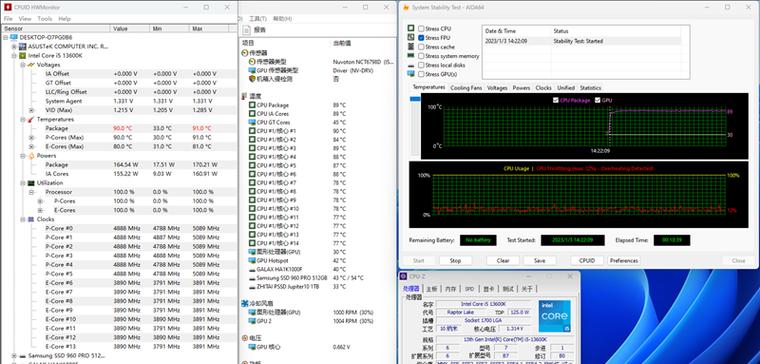The width and height of the screenshot is (760, 364).
Task: Click the Package 90.0 °C value
Action: [x=123, y=128]
